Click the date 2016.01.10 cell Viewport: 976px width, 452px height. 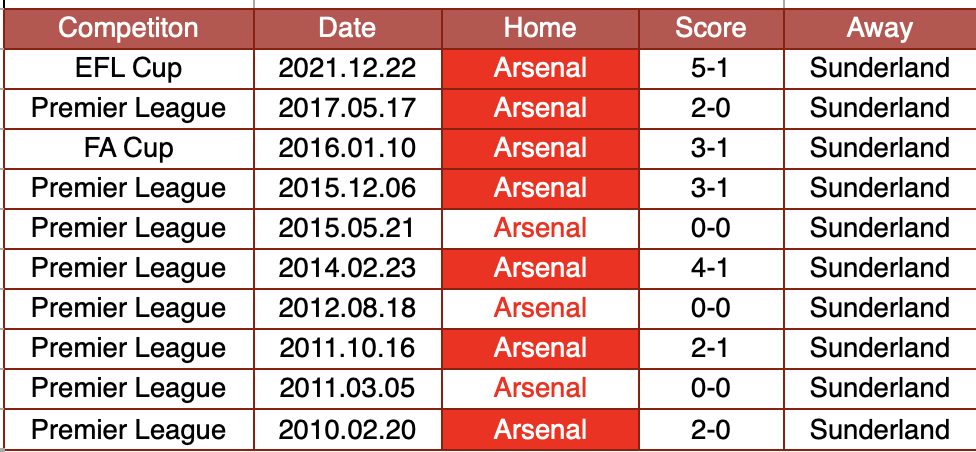click(x=347, y=148)
